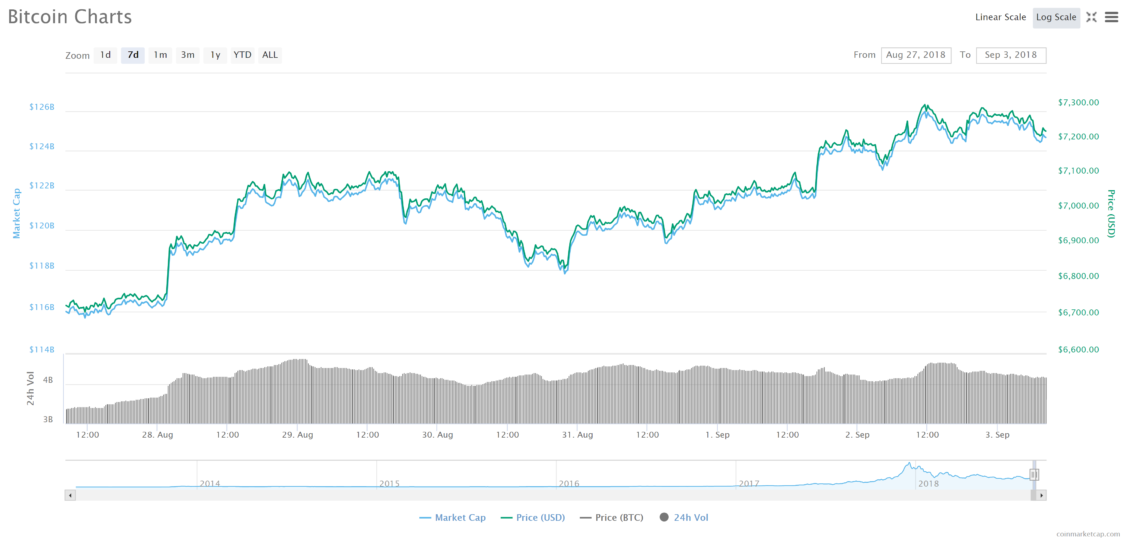The image size is (1140, 540).
Task: Open the chart hamburger menu
Action: click(x=1111, y=17)
